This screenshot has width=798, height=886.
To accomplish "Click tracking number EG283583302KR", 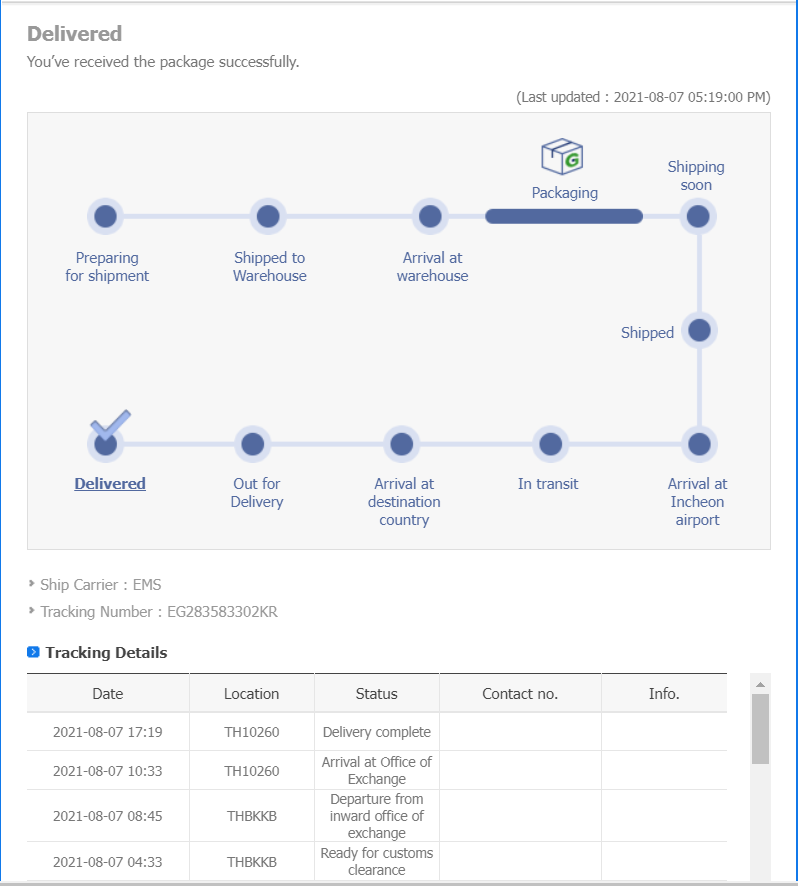I will point(222,611).
